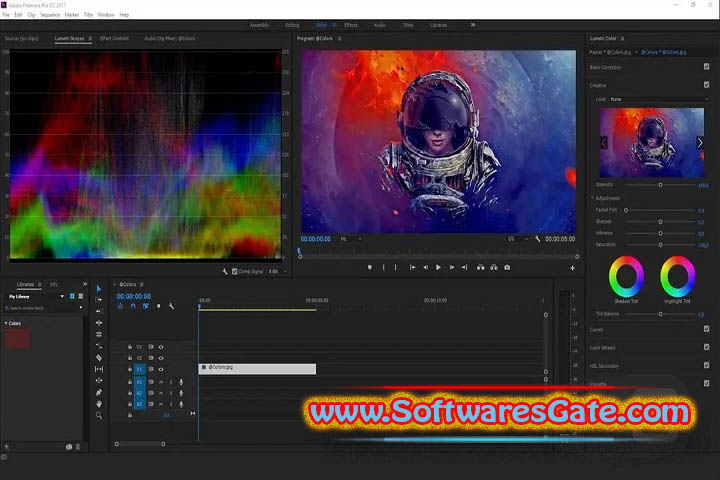Viewport: 720px width, 480px height.
Task: Switch to the Editing workspace tab
Action: click(292, 25)
